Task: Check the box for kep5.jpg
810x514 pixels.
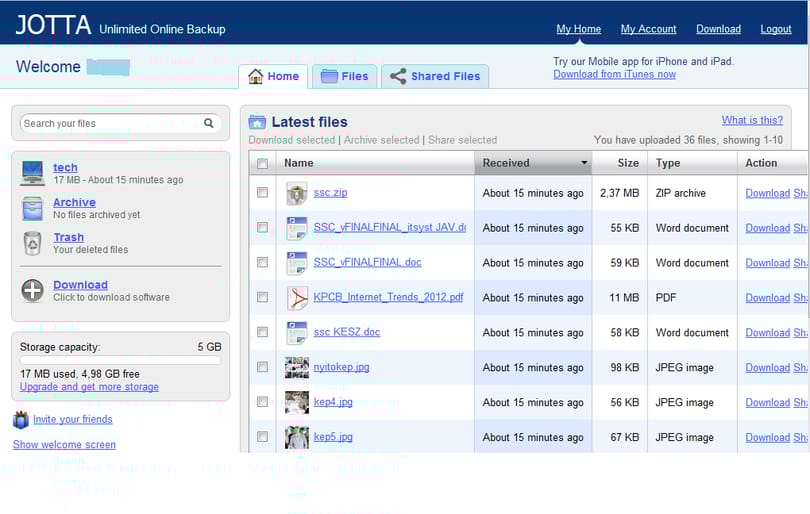Action: point(262,437)
